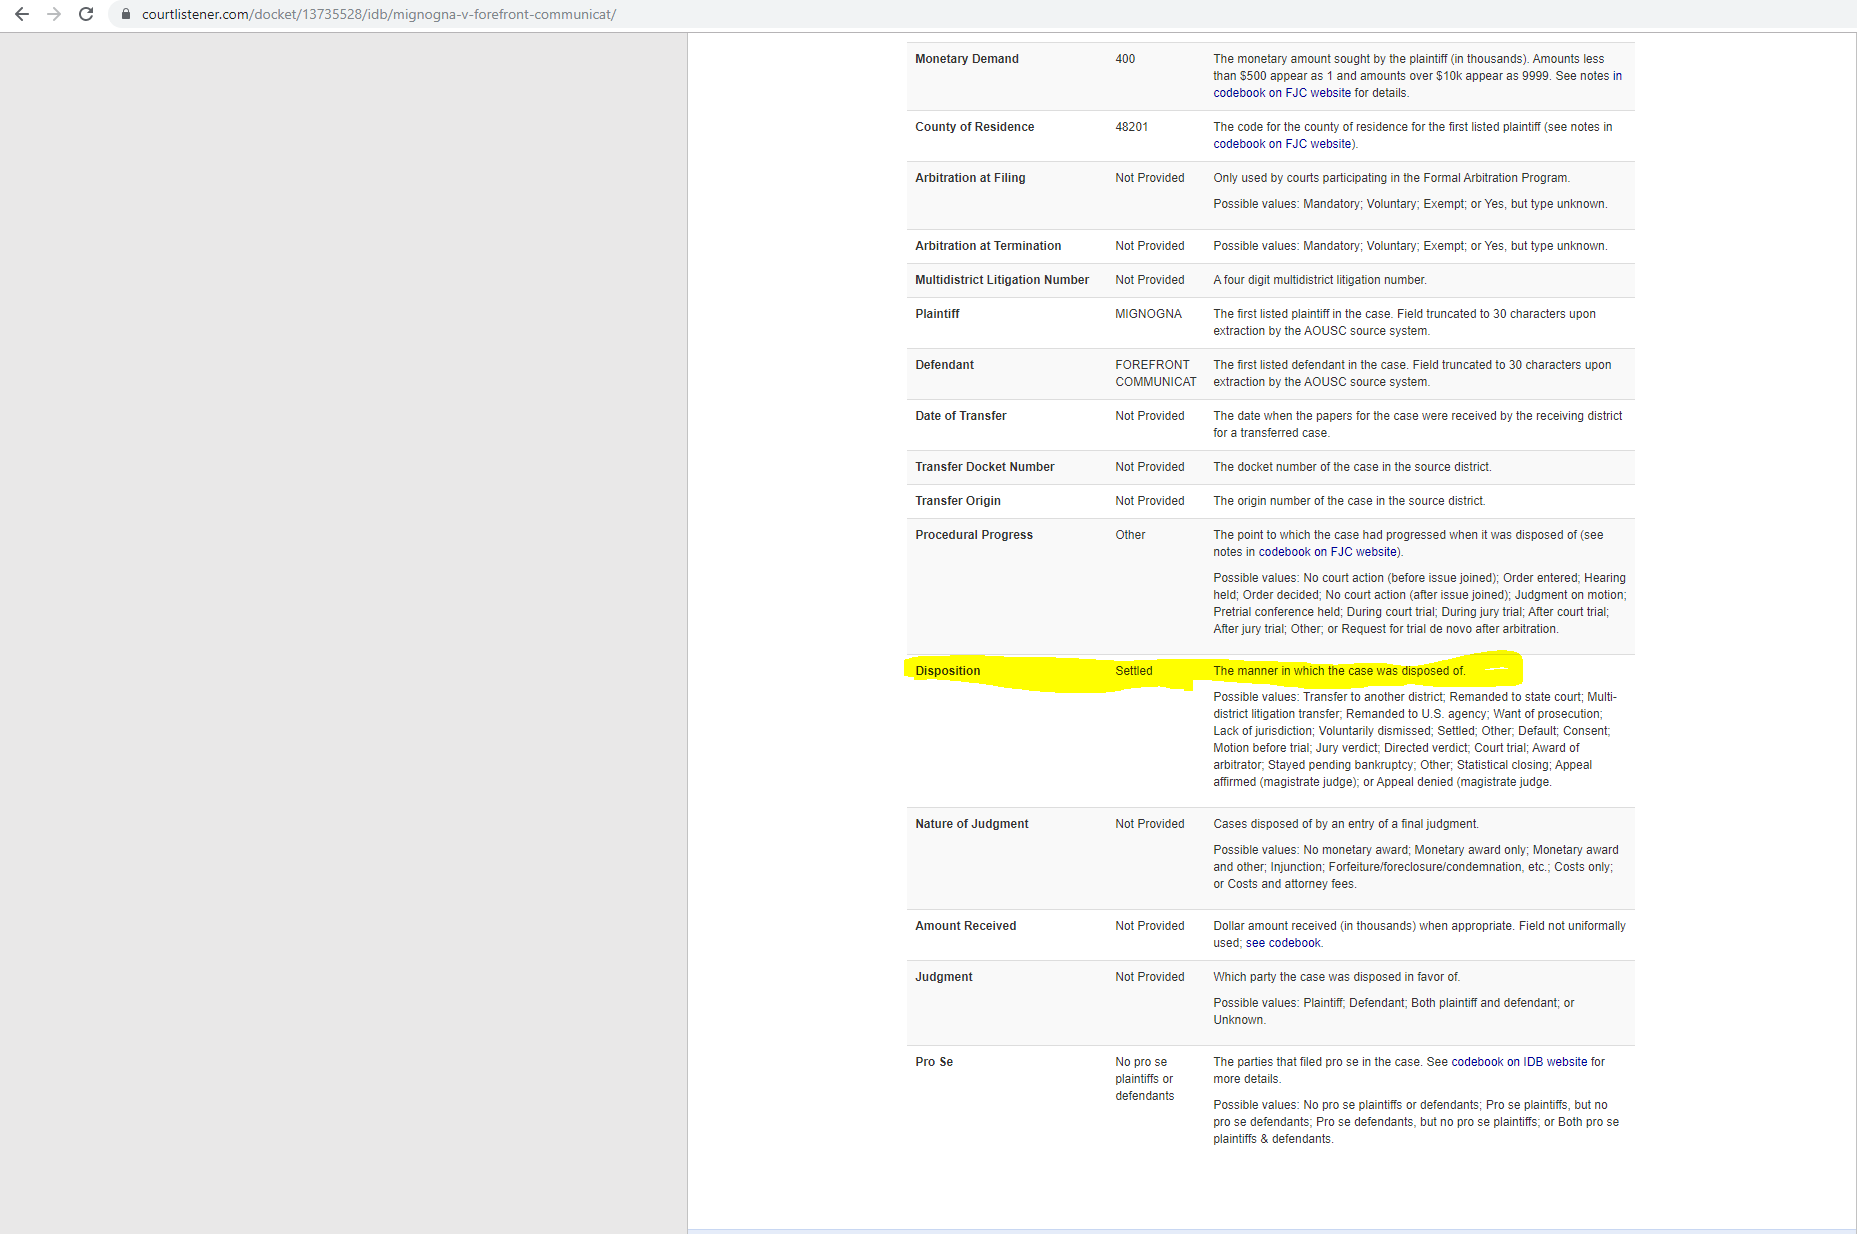Select 'Not Provided' in Arbitration at Termination row

tap(1150, 246)
